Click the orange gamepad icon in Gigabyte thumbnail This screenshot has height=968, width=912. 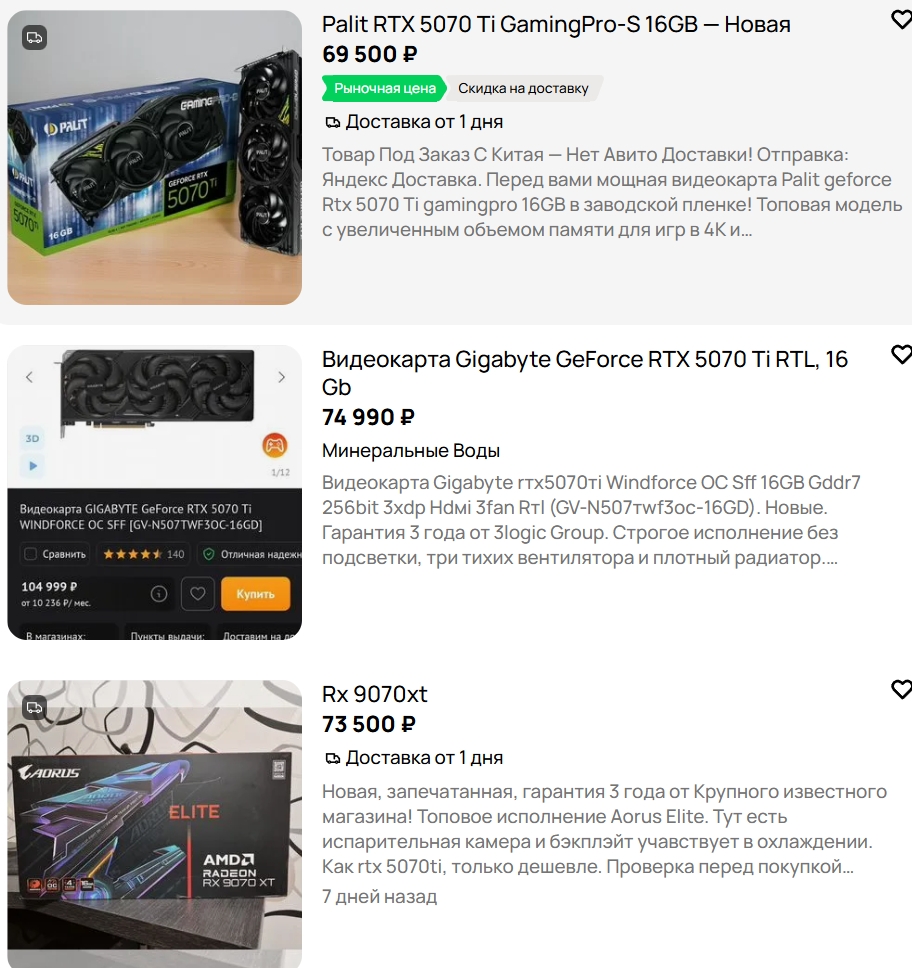point(275,445)
